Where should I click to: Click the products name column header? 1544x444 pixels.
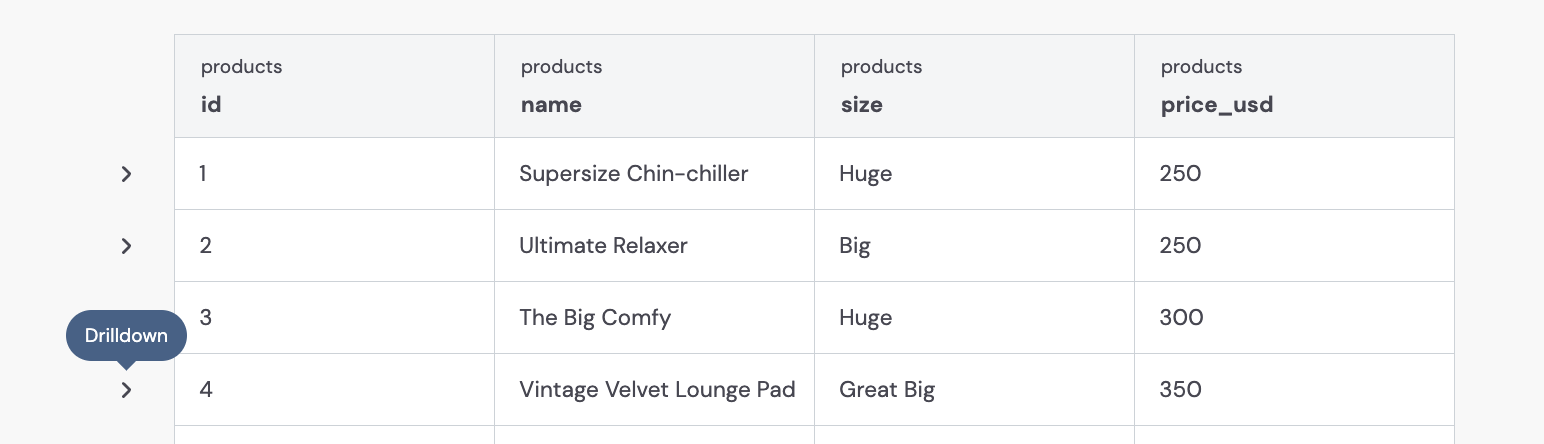pos(654,86)
